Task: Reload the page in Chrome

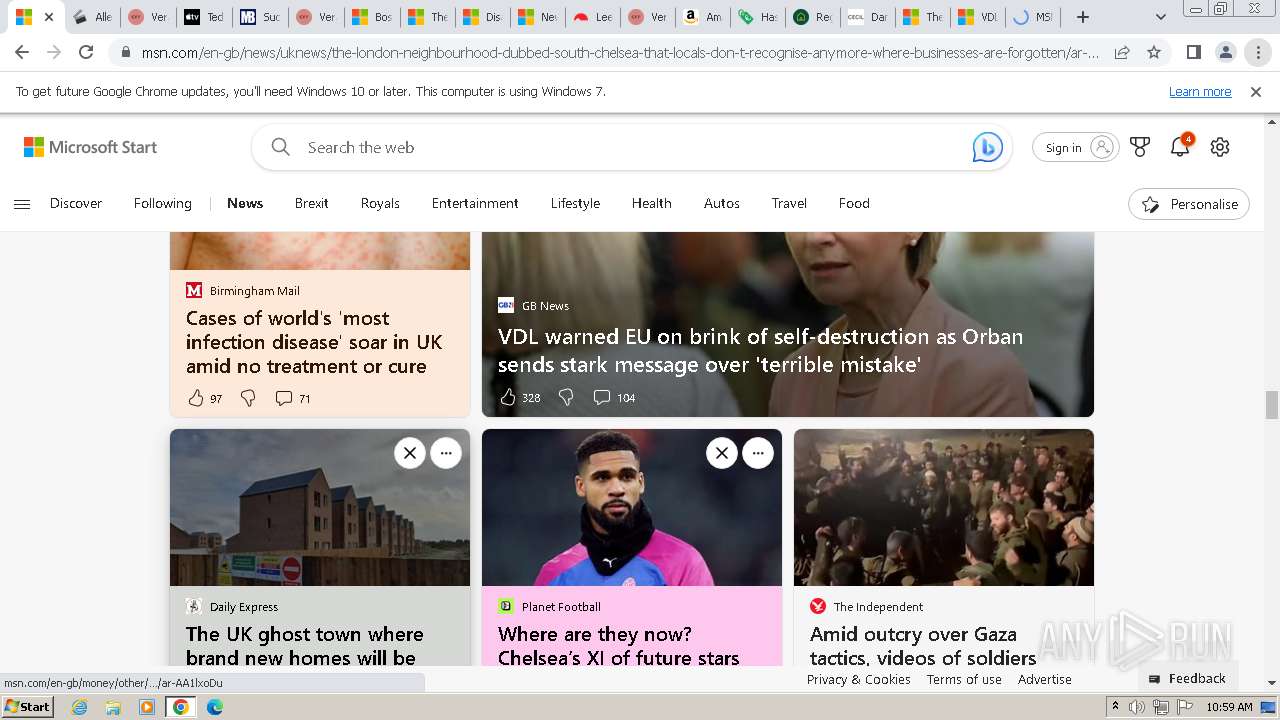Action: (86, 52)
